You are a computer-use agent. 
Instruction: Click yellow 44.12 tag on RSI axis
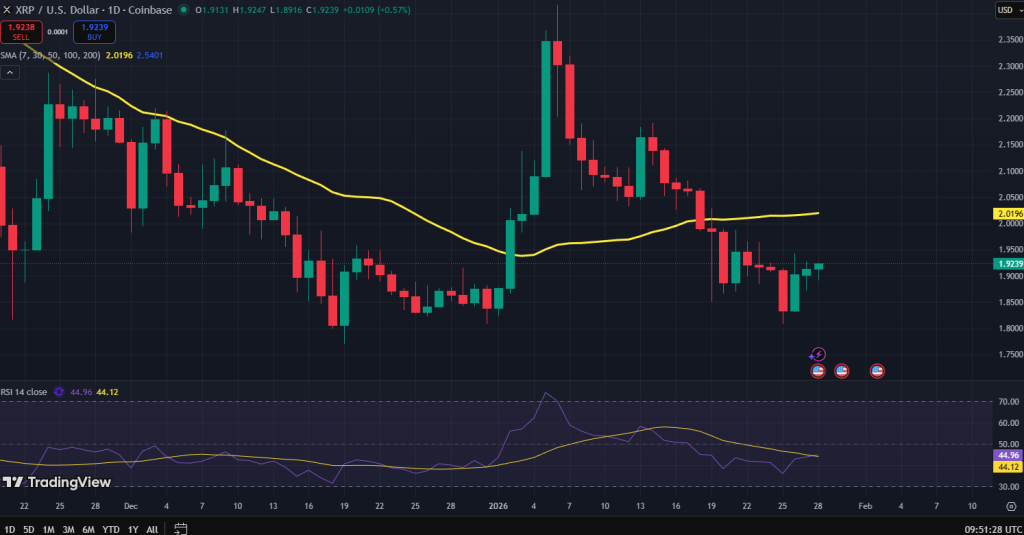(x=1008, y=466)
